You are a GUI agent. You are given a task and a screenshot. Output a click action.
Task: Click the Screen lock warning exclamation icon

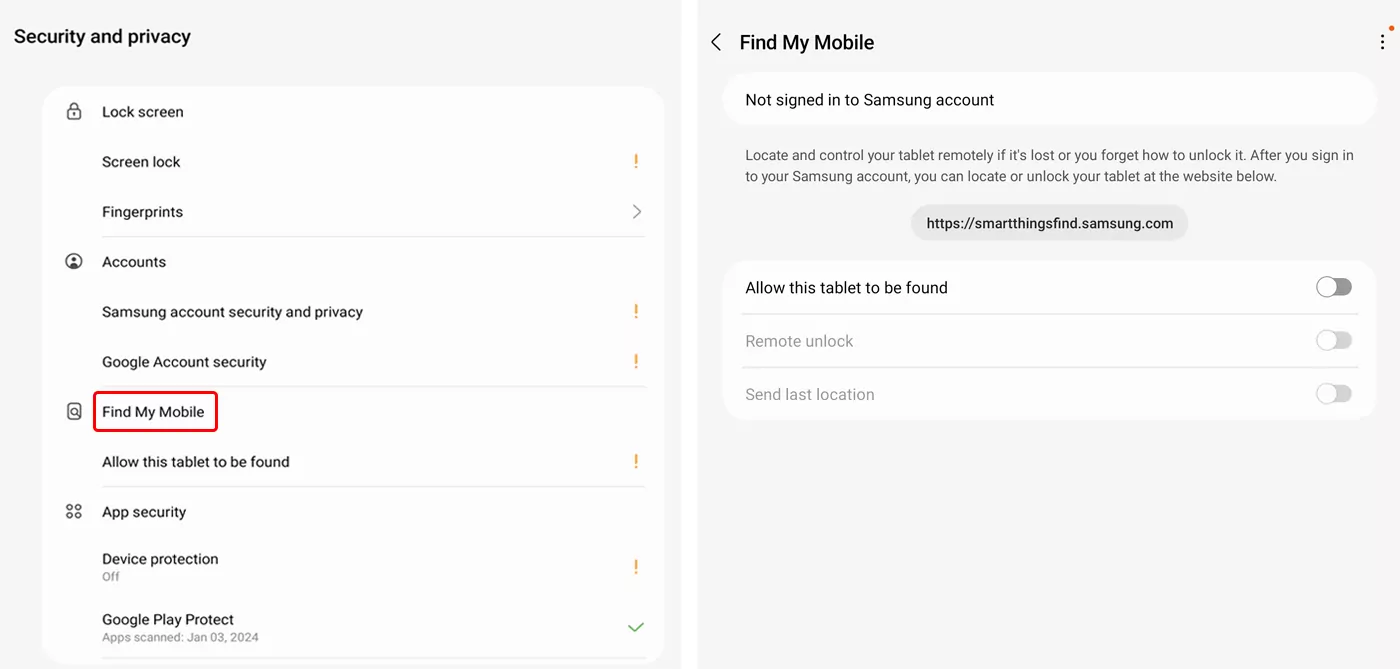pyautogui.click(x=636, y=161)
